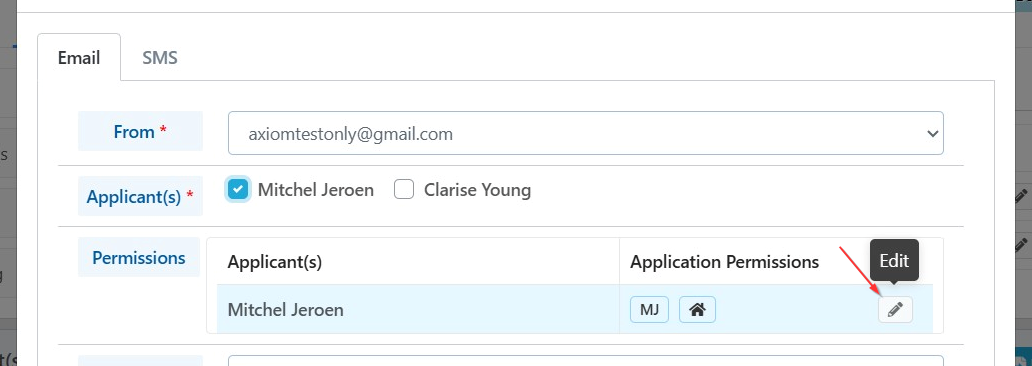Open the From email address dropdown
Image resolution: width=1032 pixels, height=366 pixels.
(x=586, y=134)
